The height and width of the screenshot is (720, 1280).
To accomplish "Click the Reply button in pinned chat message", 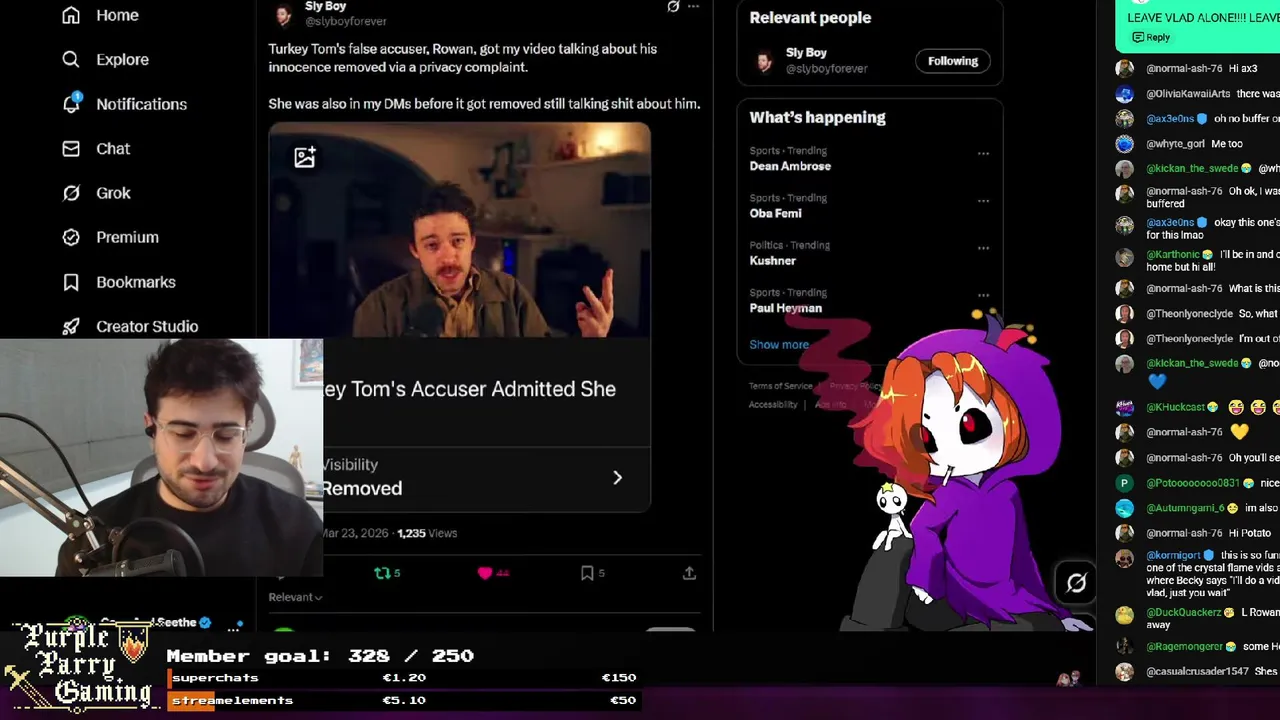I will pos(1151,37).
